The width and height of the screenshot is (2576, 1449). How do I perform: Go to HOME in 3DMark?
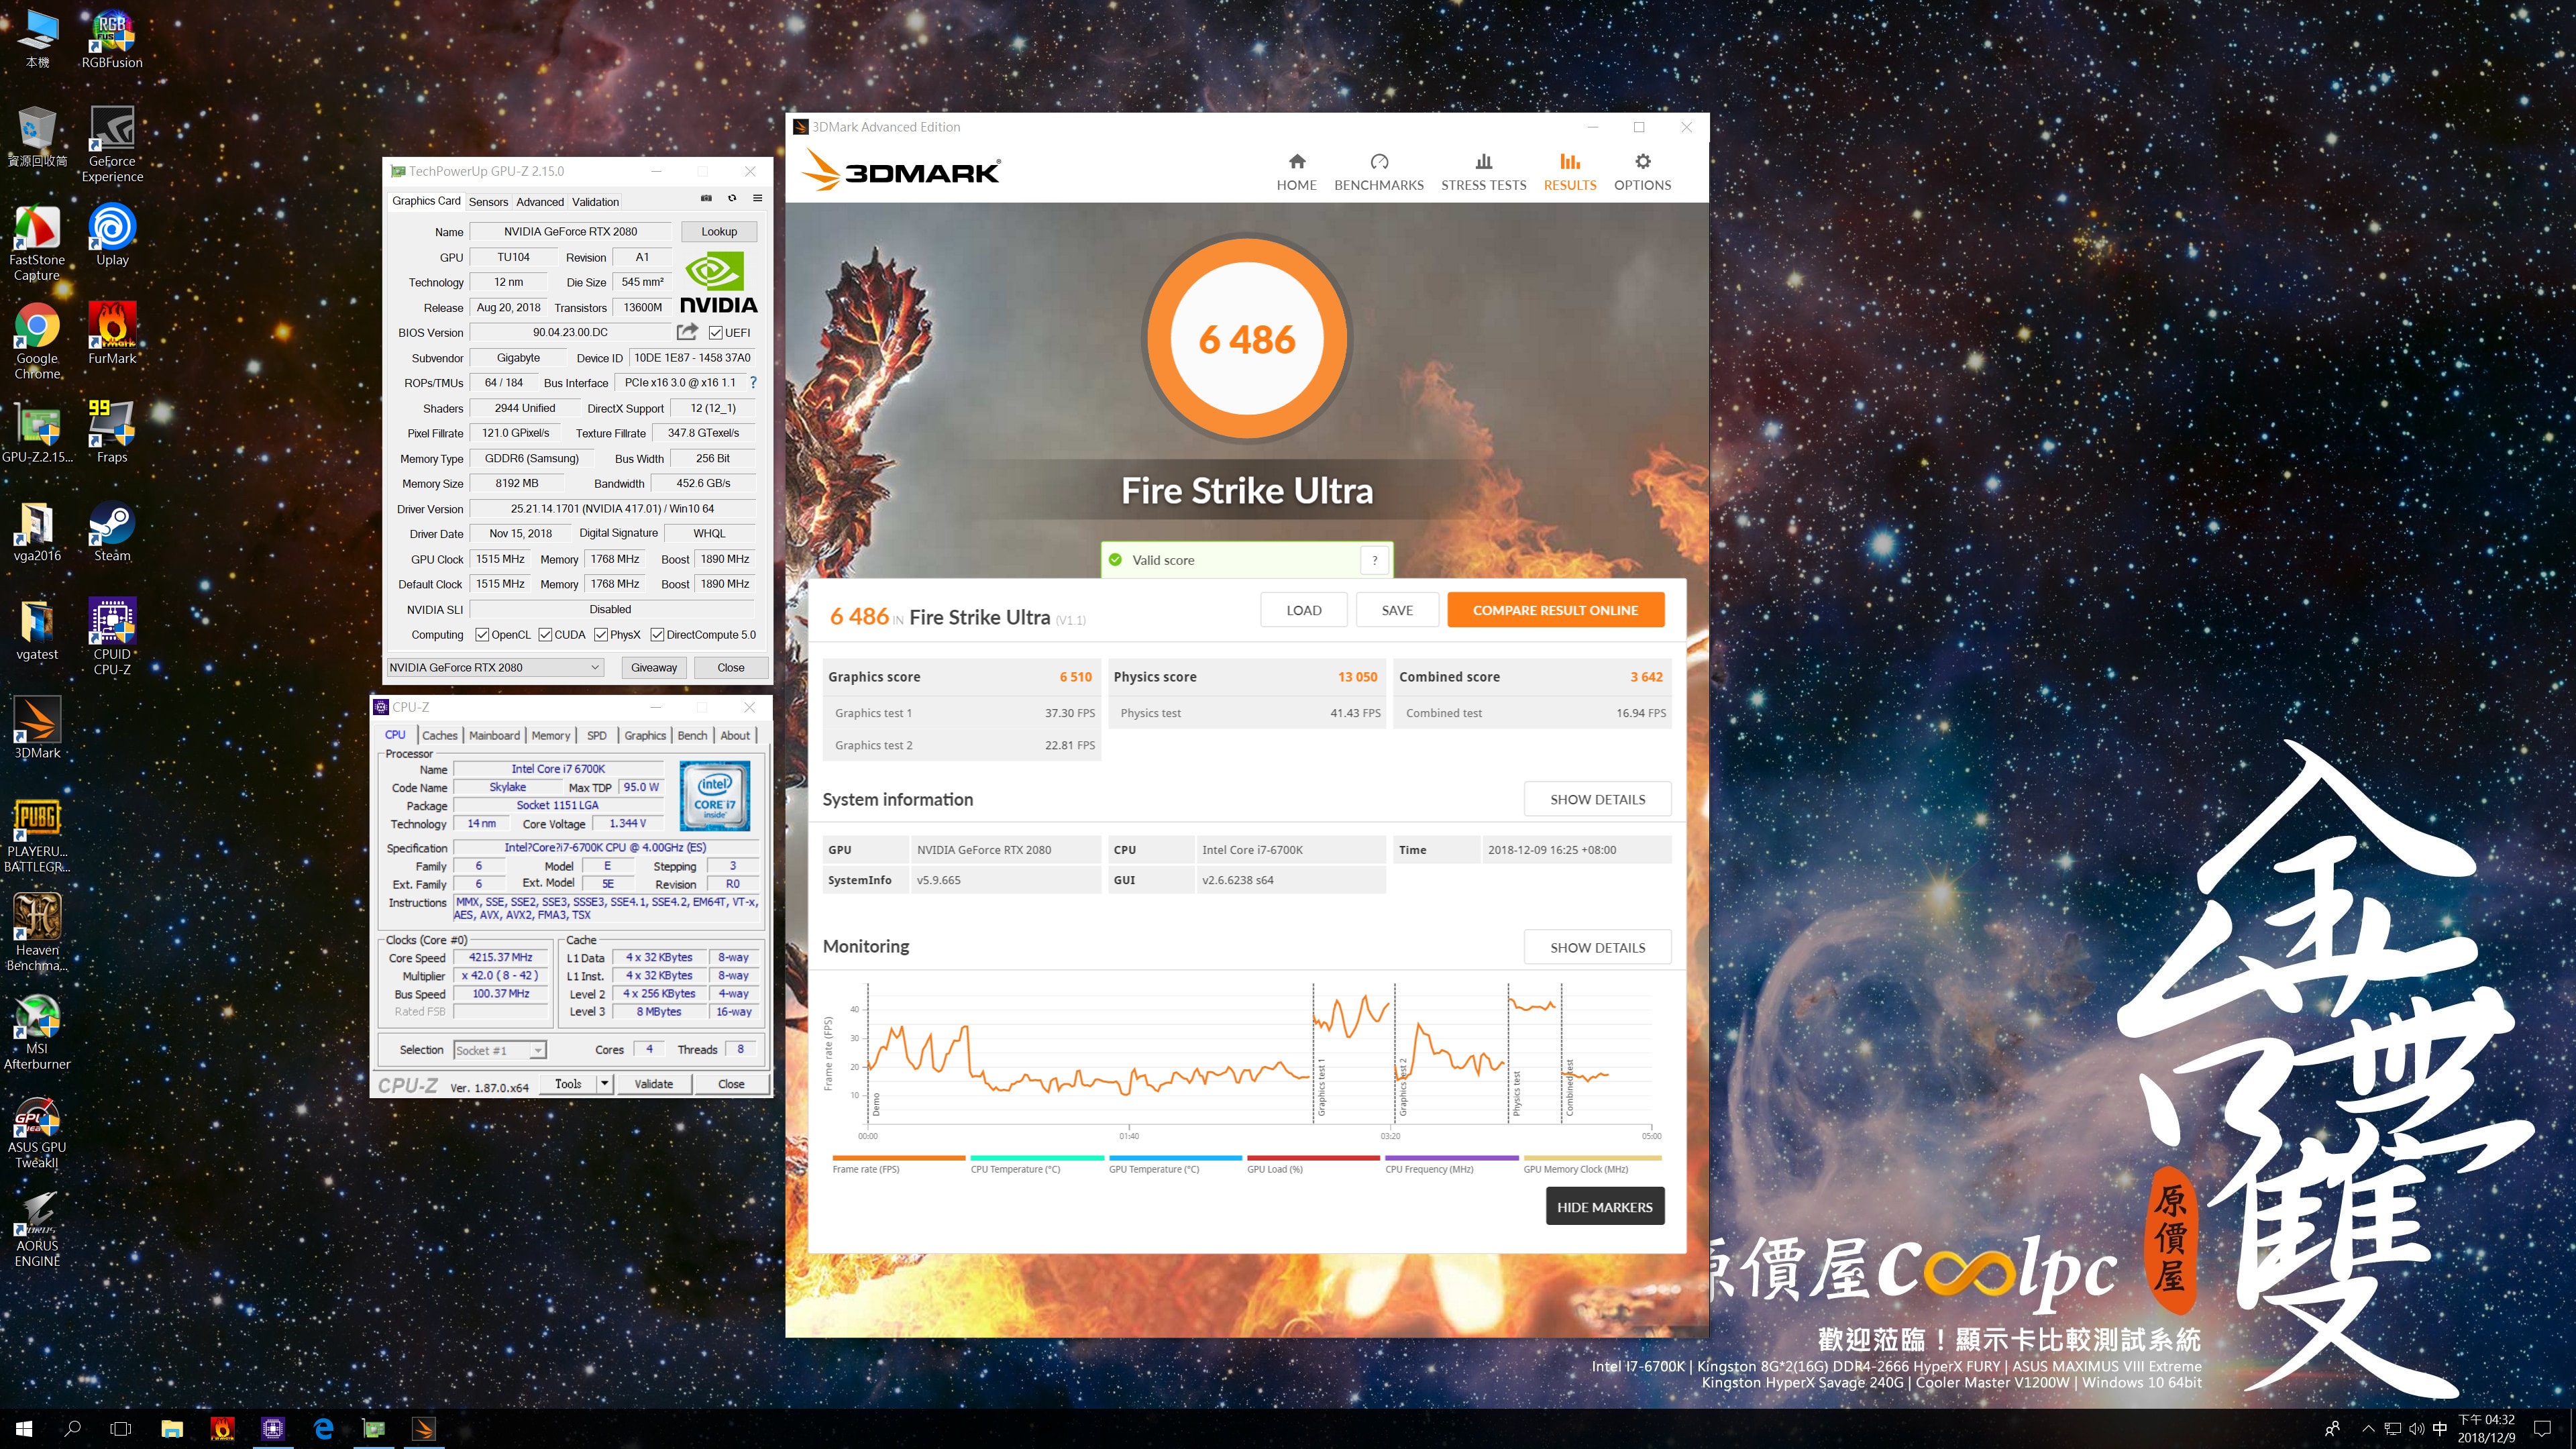(x=1296, y=172)
